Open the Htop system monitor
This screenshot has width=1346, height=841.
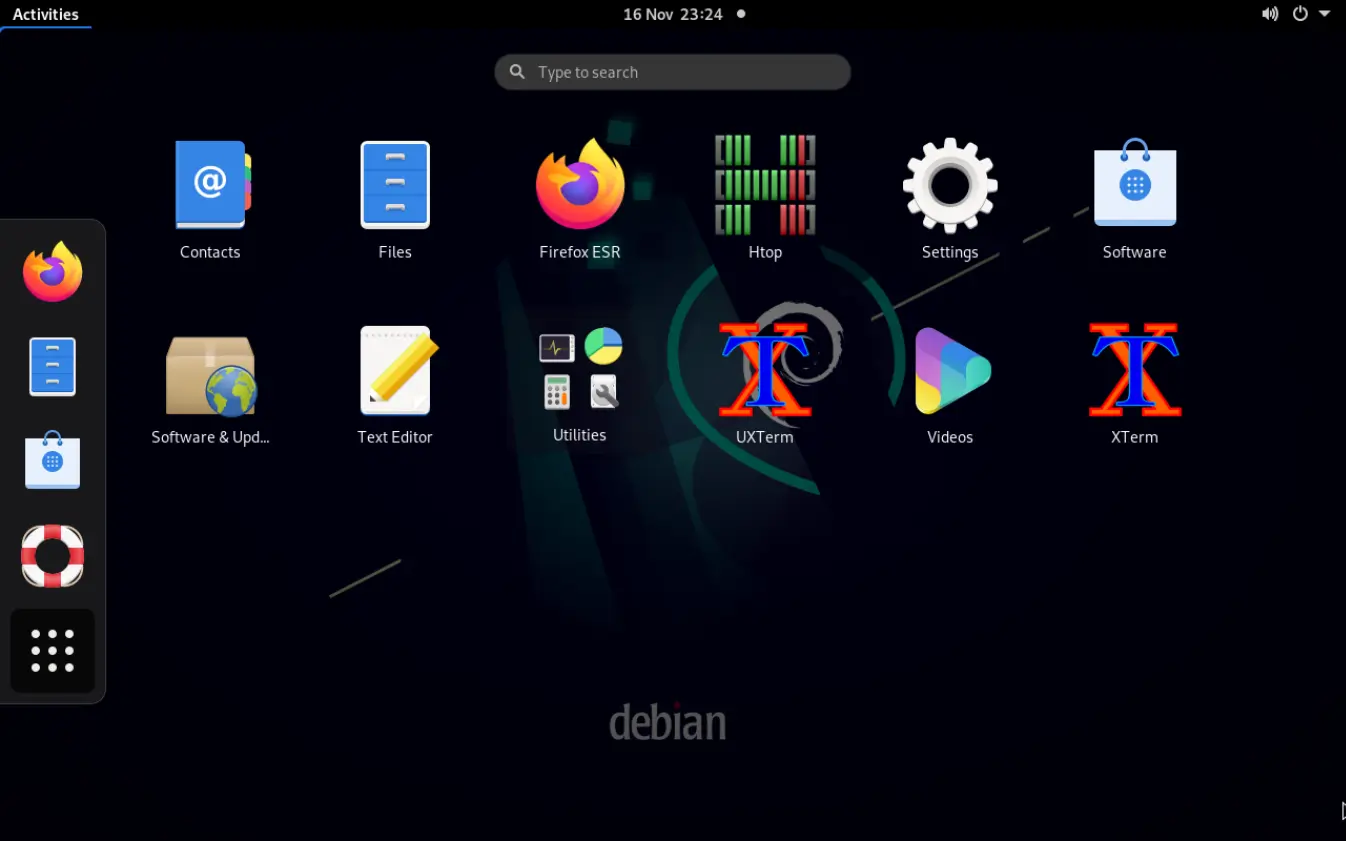765,185
